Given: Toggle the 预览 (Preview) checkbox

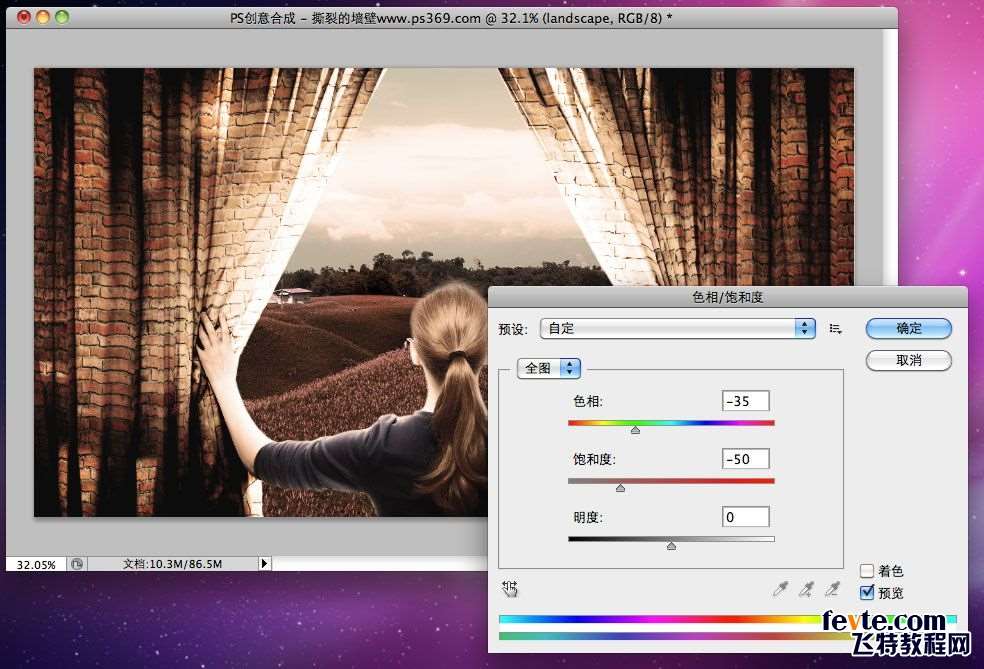Looking at the screenshot, I should coord(867,592).
